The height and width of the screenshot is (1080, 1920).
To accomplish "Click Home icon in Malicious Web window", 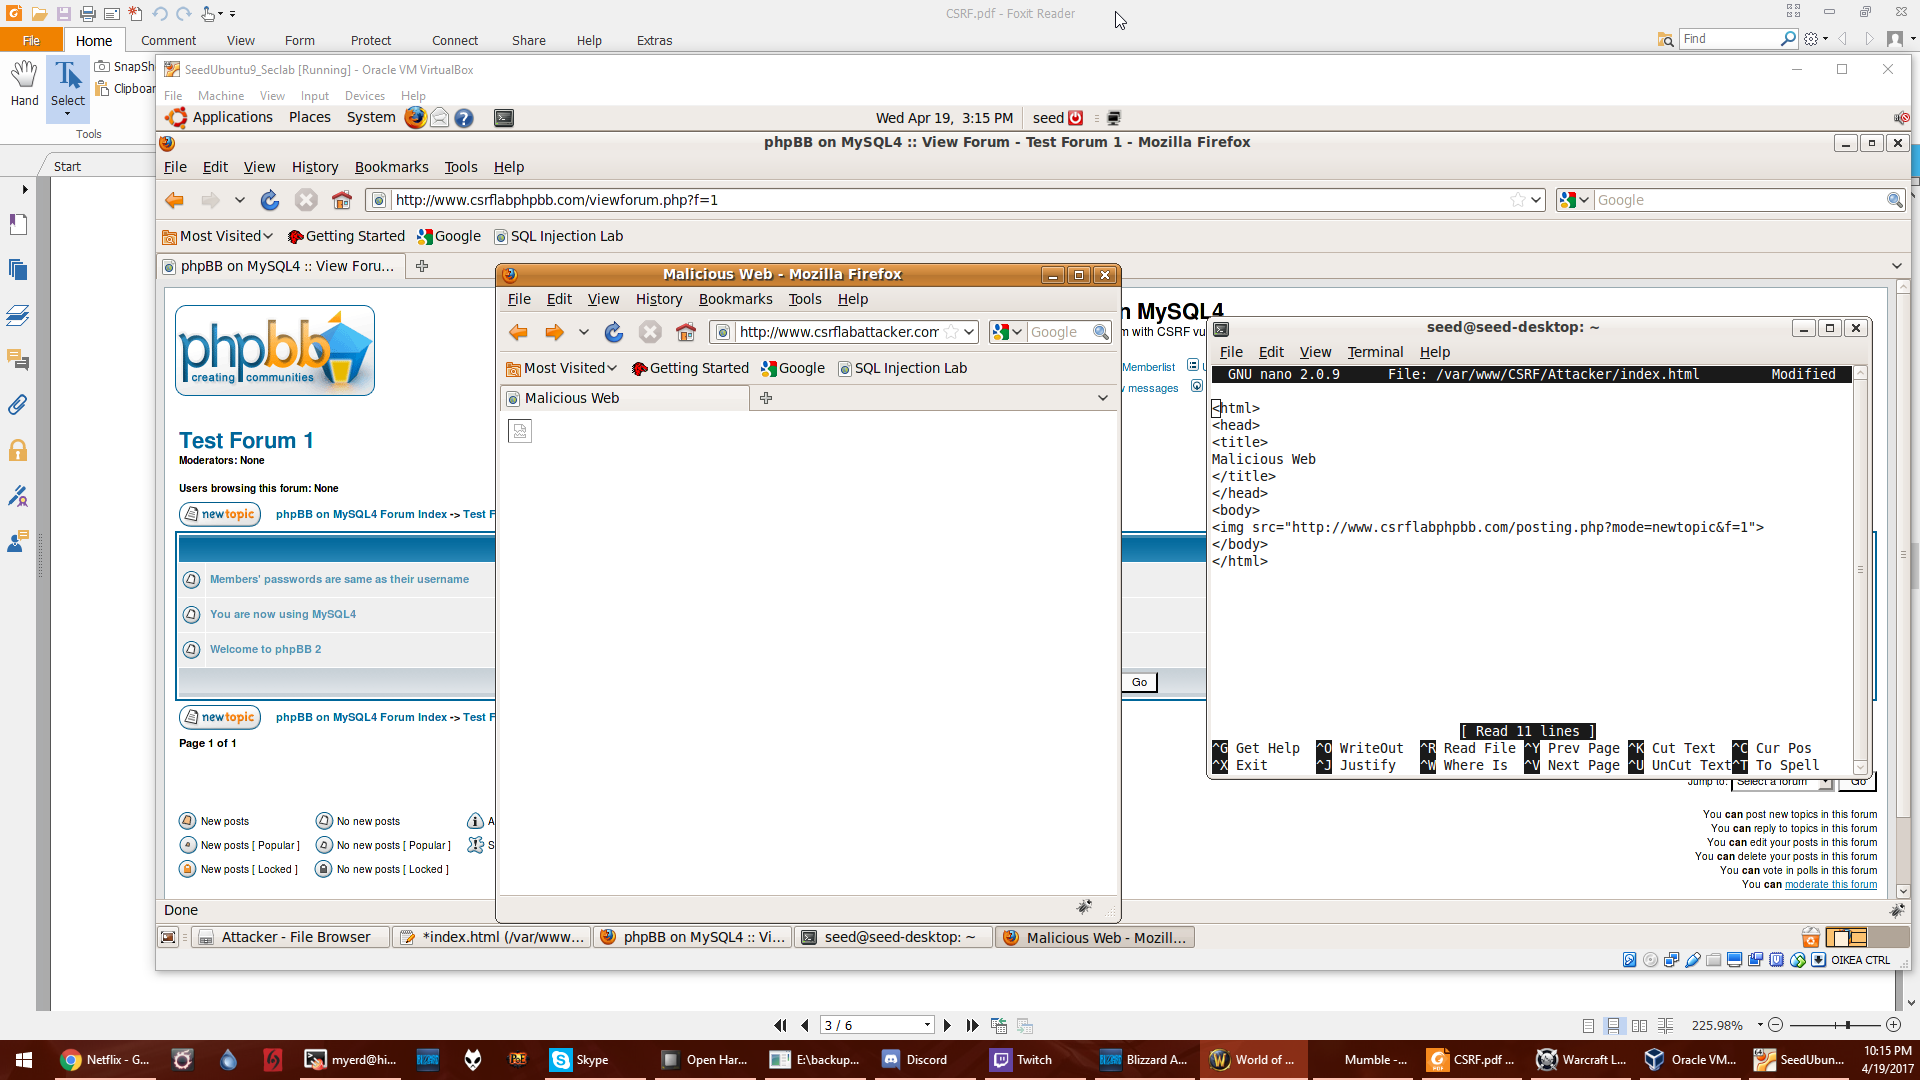I will tap(686, 332).
